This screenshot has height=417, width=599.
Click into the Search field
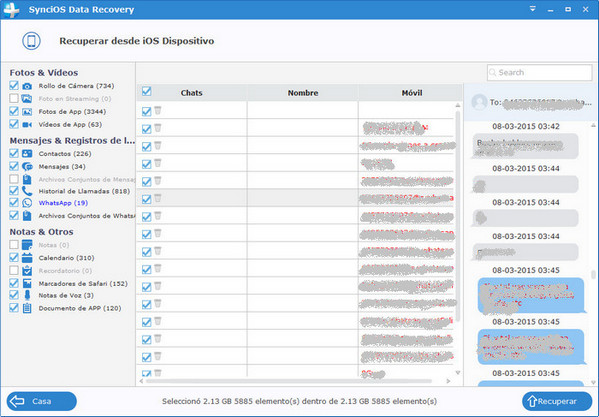tap(539, 73)
